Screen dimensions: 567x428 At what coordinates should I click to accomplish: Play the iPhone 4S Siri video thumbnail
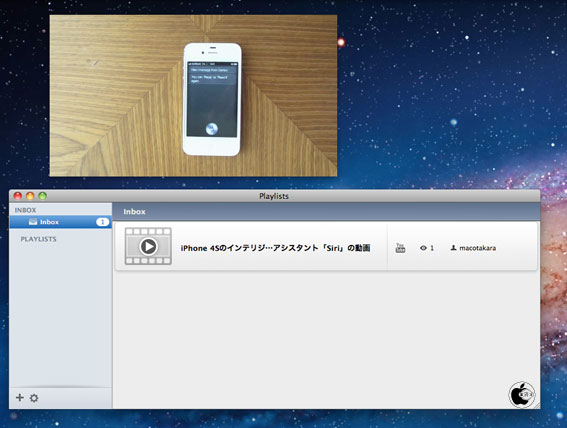coord(148,246)
